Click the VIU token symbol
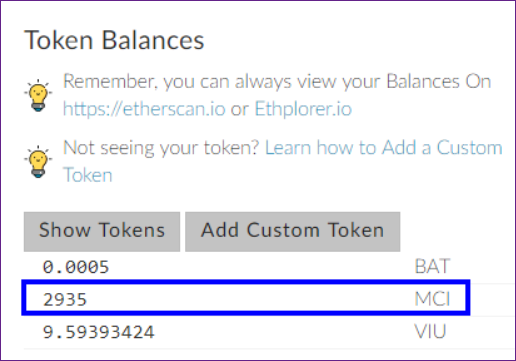516x361 pixels. pos(430,332)
